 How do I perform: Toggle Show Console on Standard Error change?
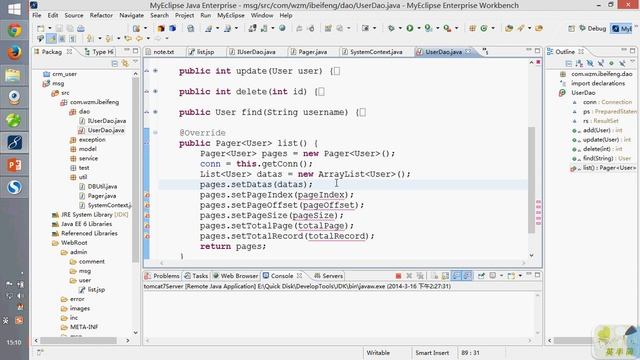[x=467, y=276]
